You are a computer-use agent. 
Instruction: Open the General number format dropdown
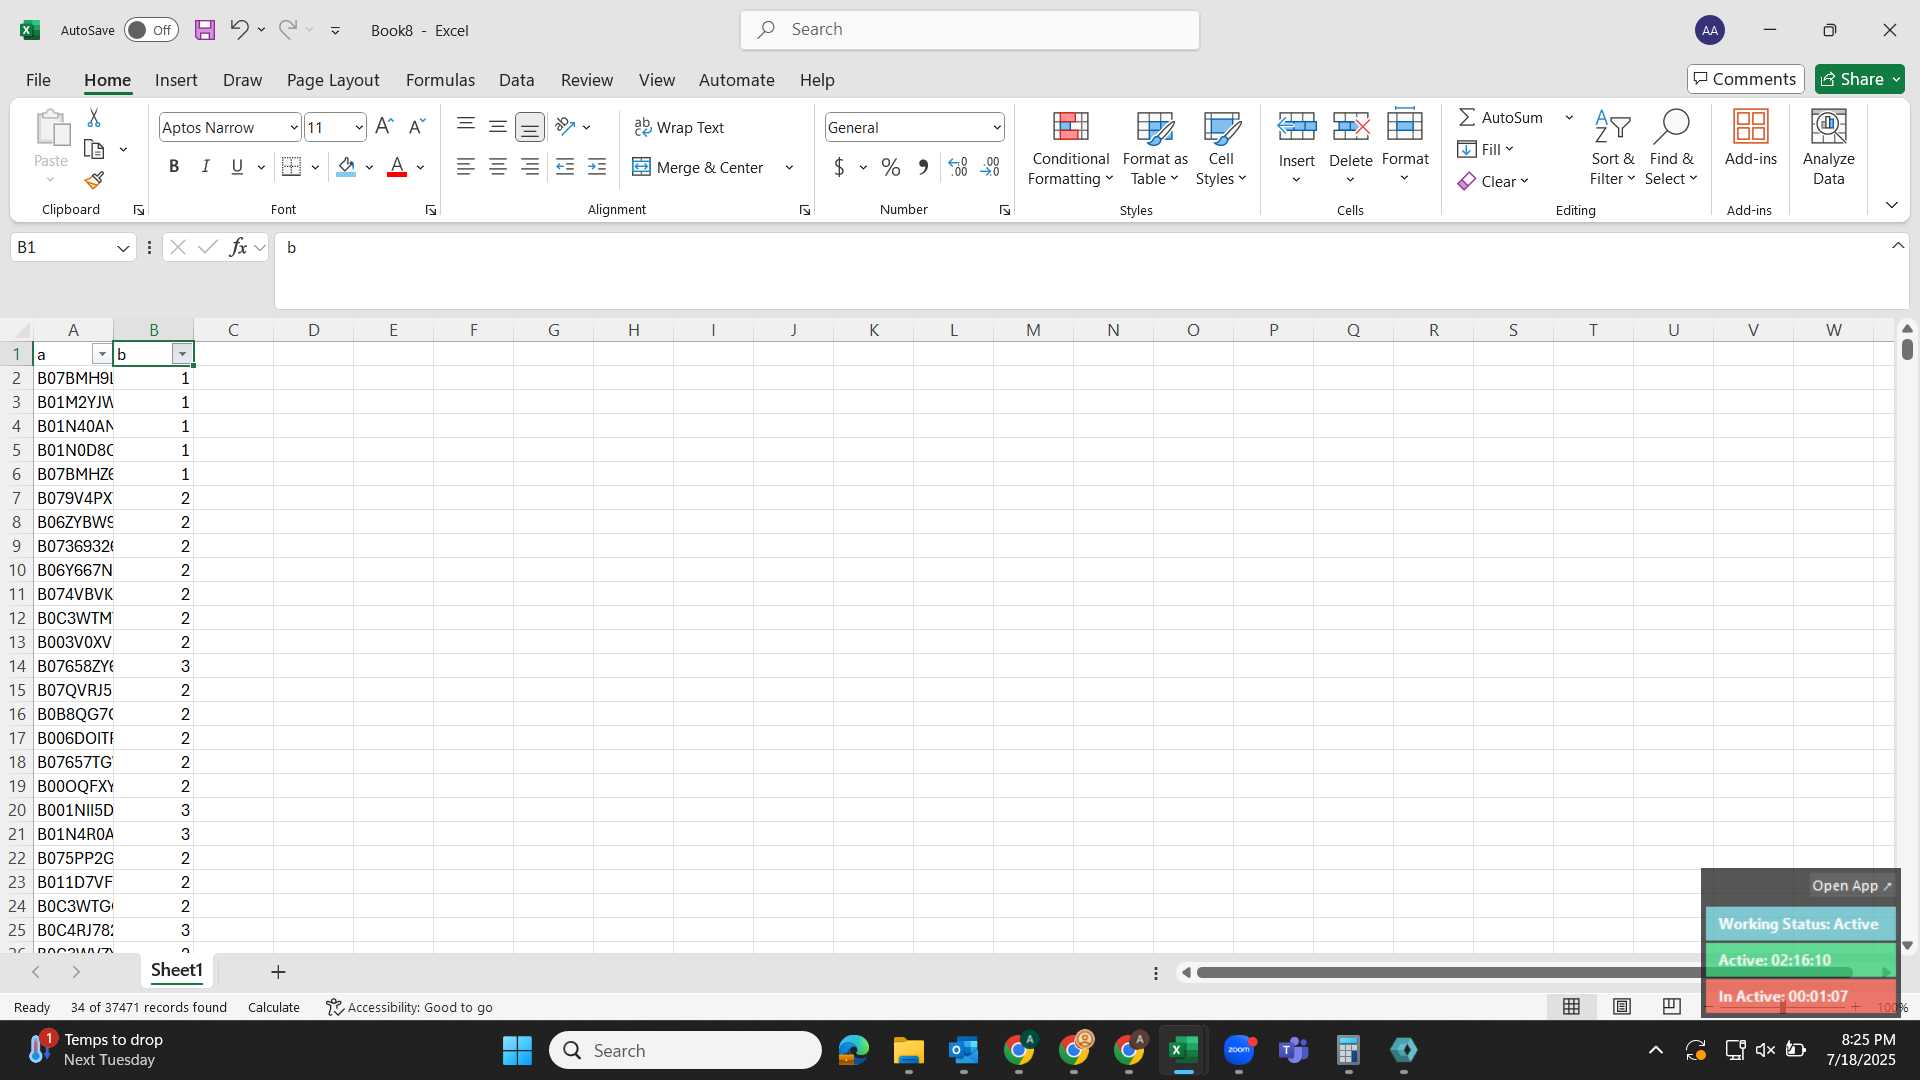pyautogui.click(x=997, y=127)
